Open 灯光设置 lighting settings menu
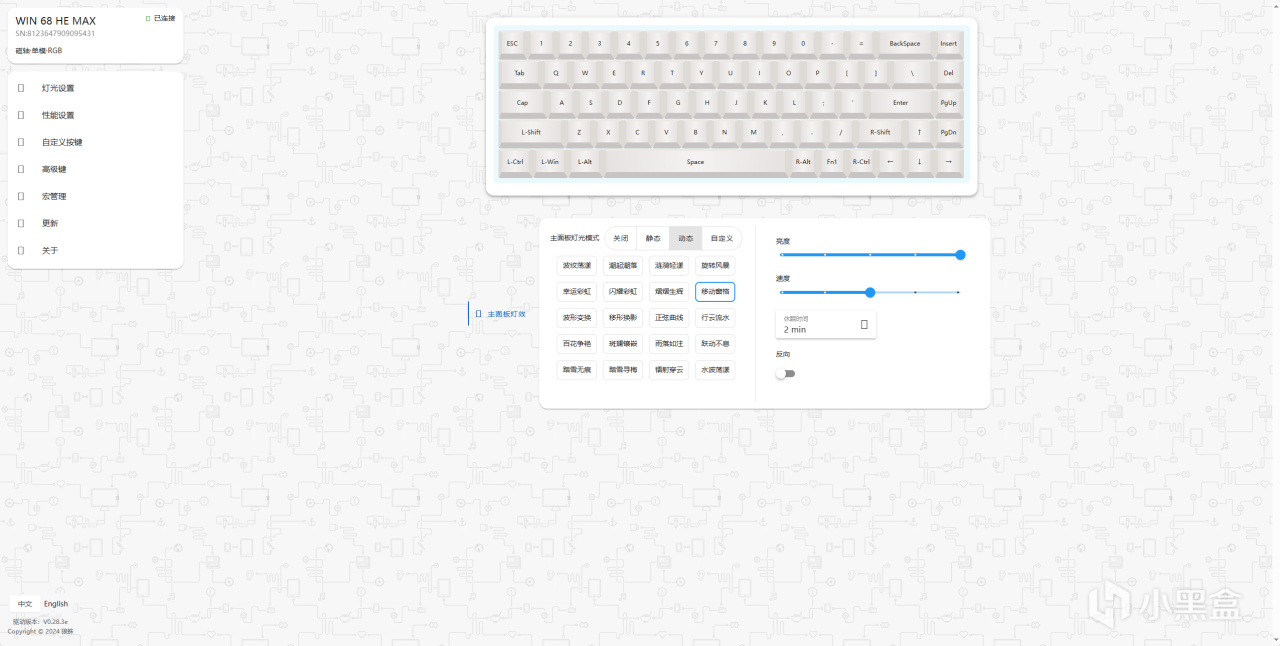The height and width of the screenshot is (646, 1280). [95, 88]
